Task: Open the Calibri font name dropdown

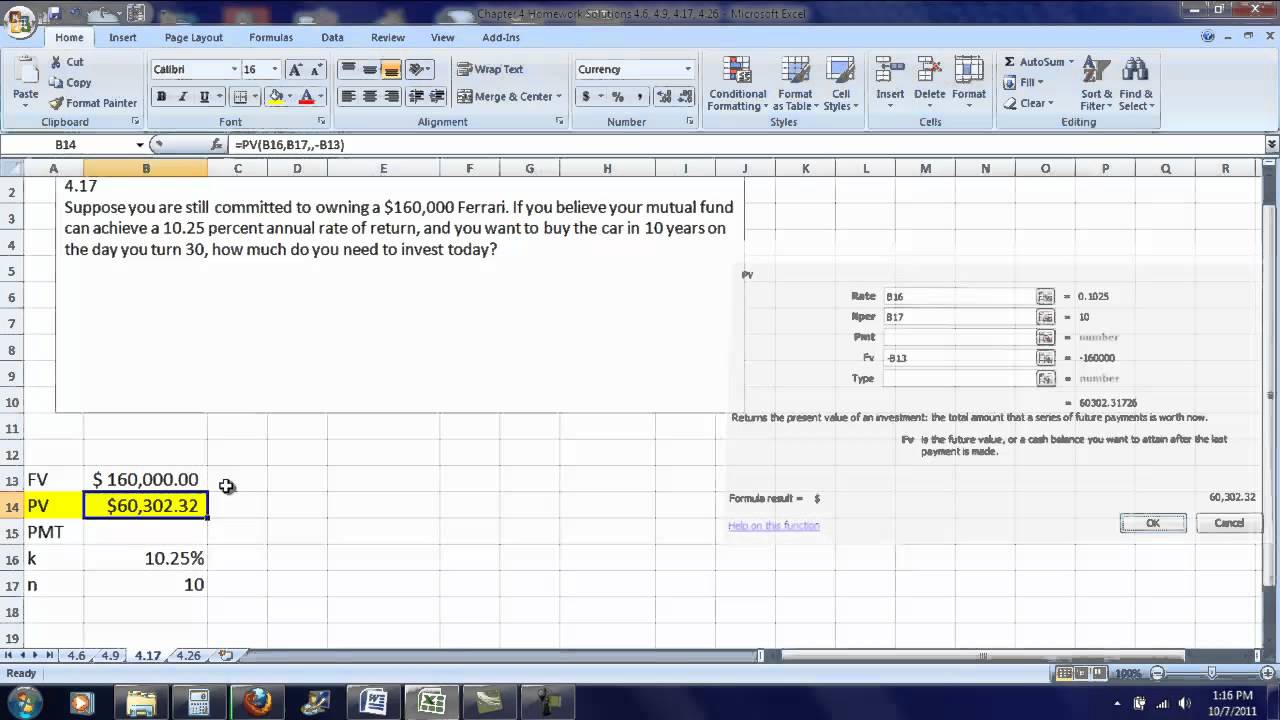Action: point(234,69)
